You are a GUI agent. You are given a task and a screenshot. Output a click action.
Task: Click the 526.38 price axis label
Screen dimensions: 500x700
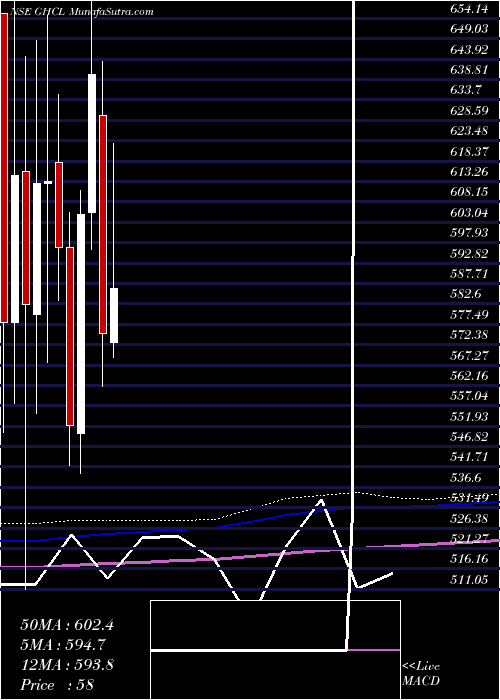point(470,520)
